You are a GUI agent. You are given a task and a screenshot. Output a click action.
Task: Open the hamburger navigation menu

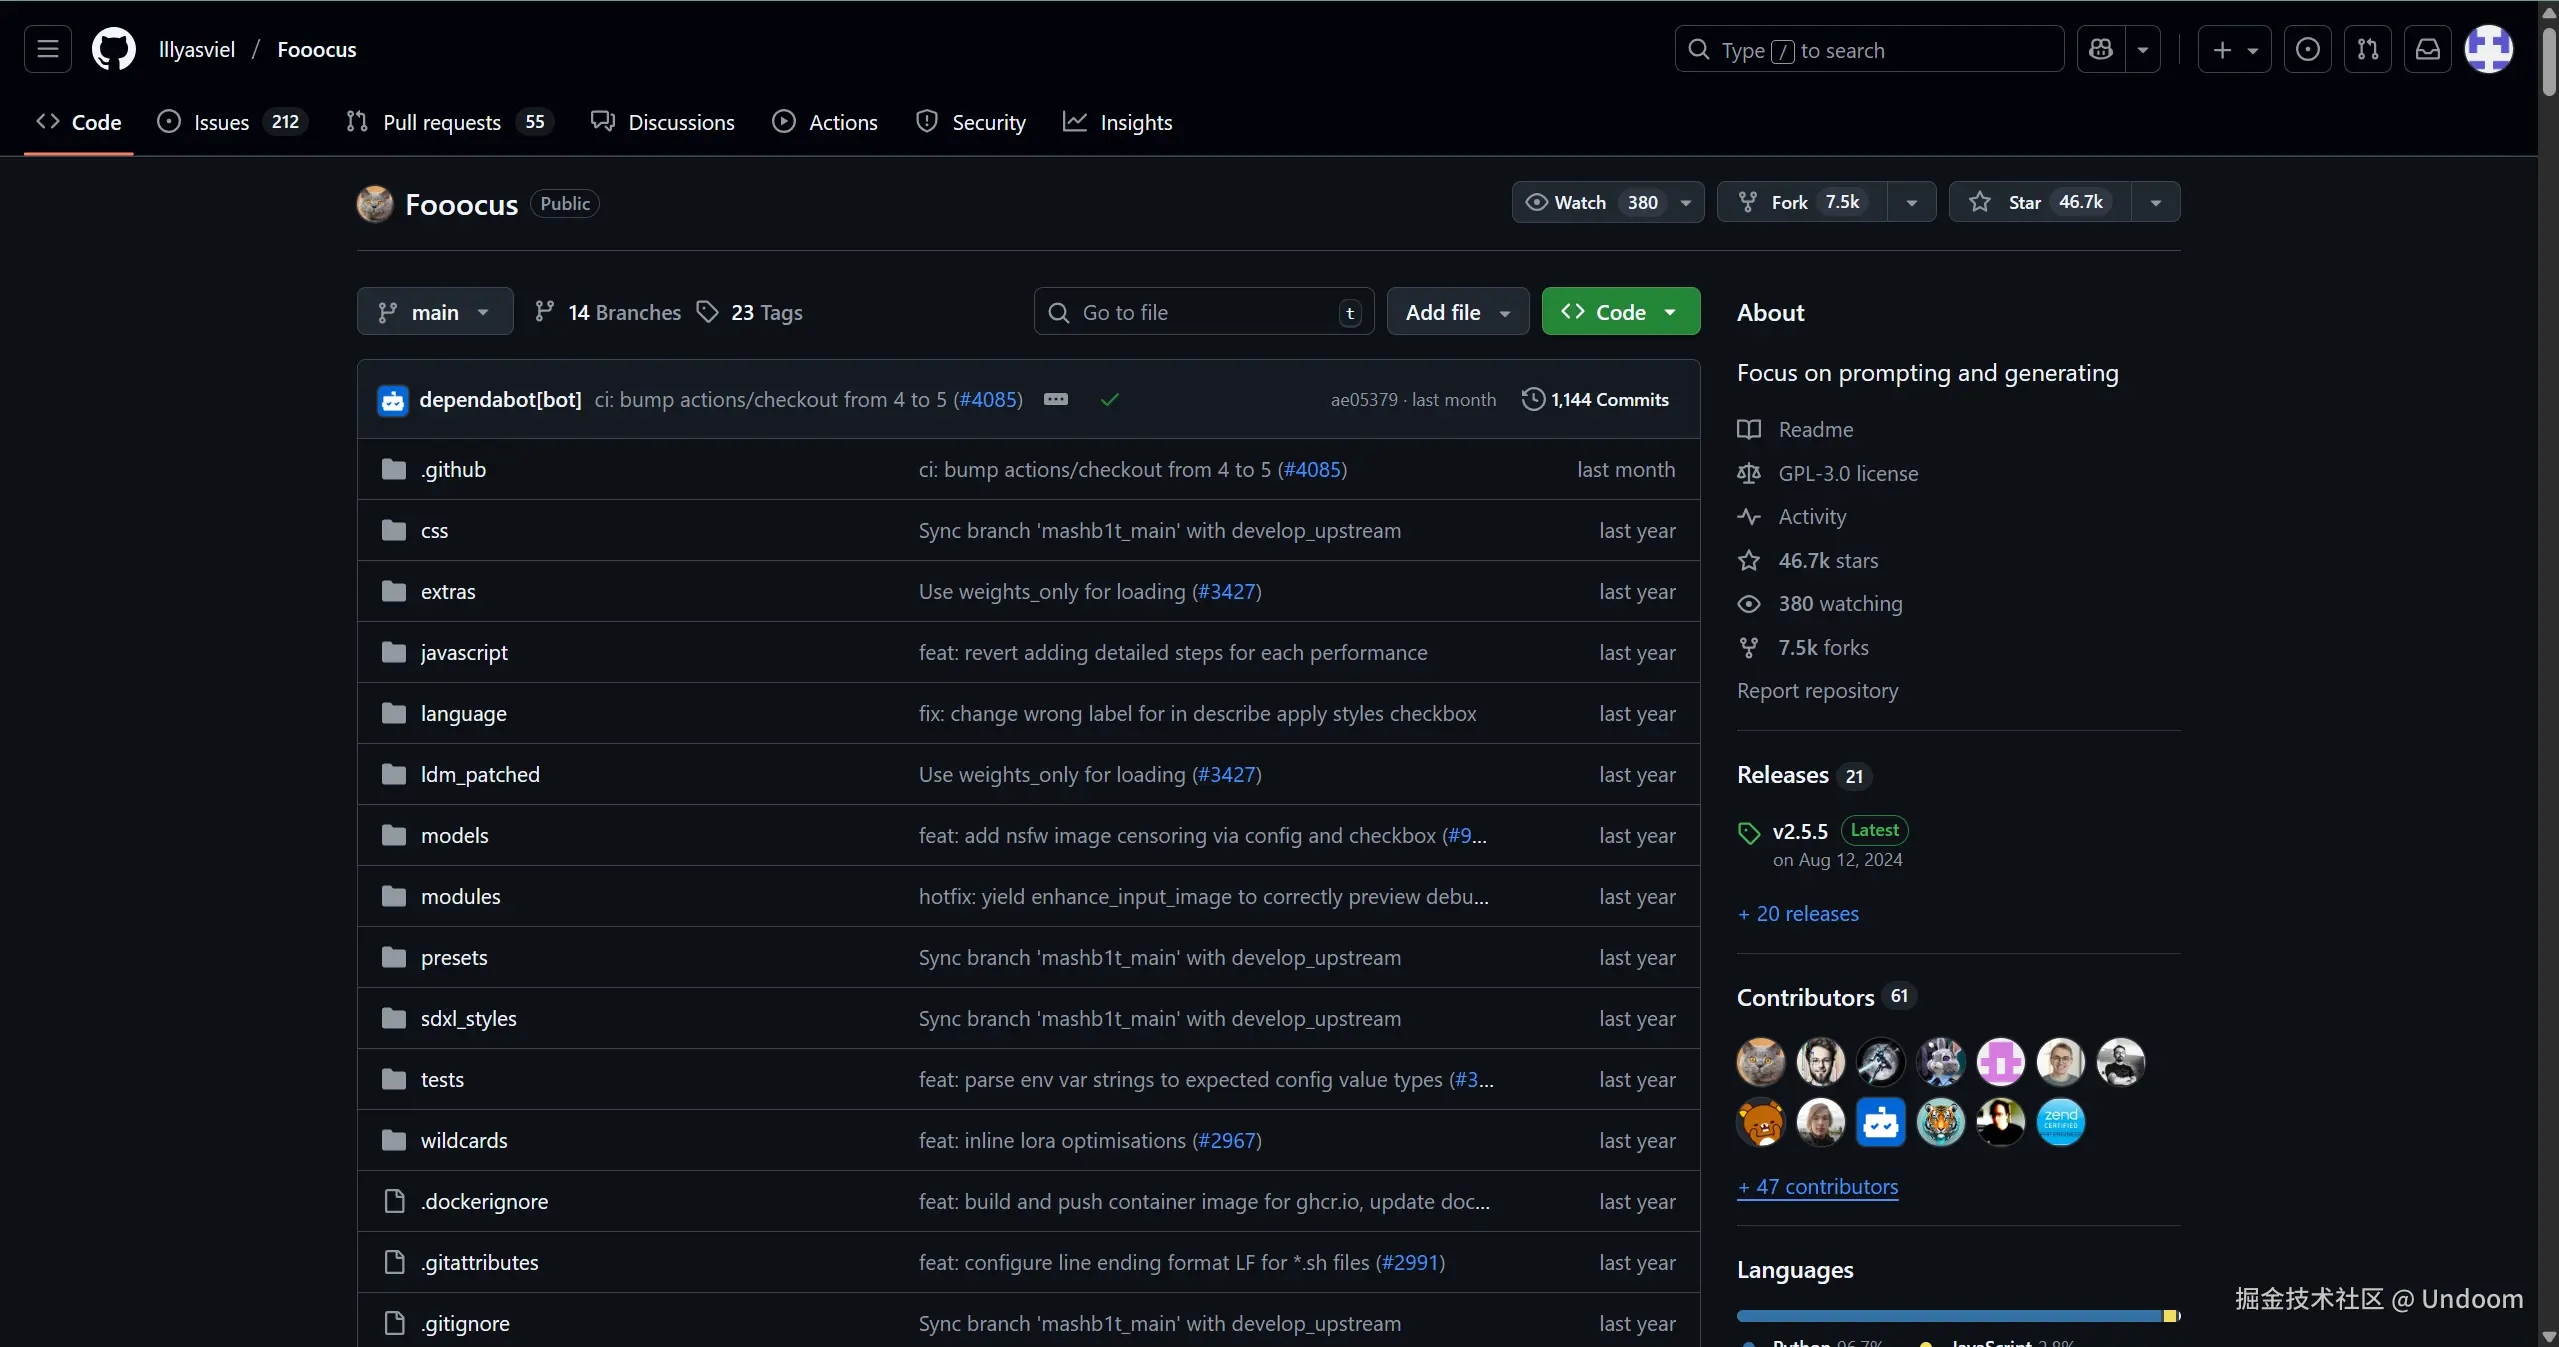(48, 49)
